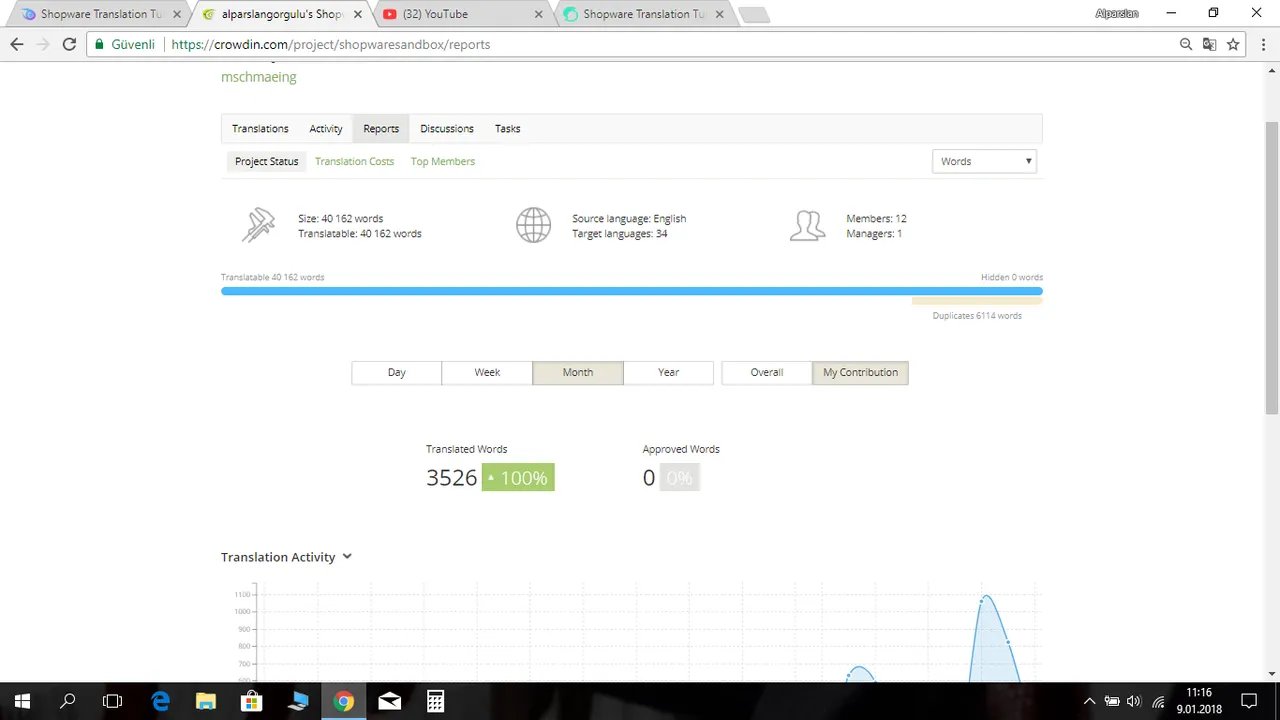Screen dimensions: 1280x720
Task: Click the Chrome profile name Alparslan
Action: [1117, 14]
